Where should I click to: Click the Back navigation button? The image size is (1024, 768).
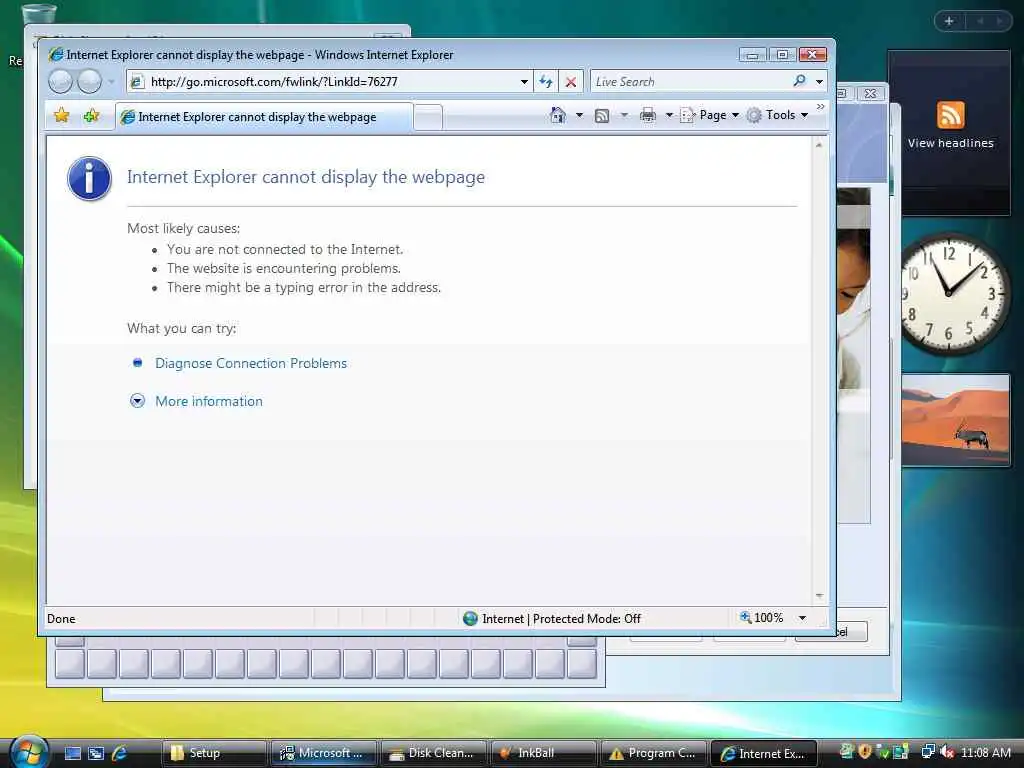click(60, 82)
